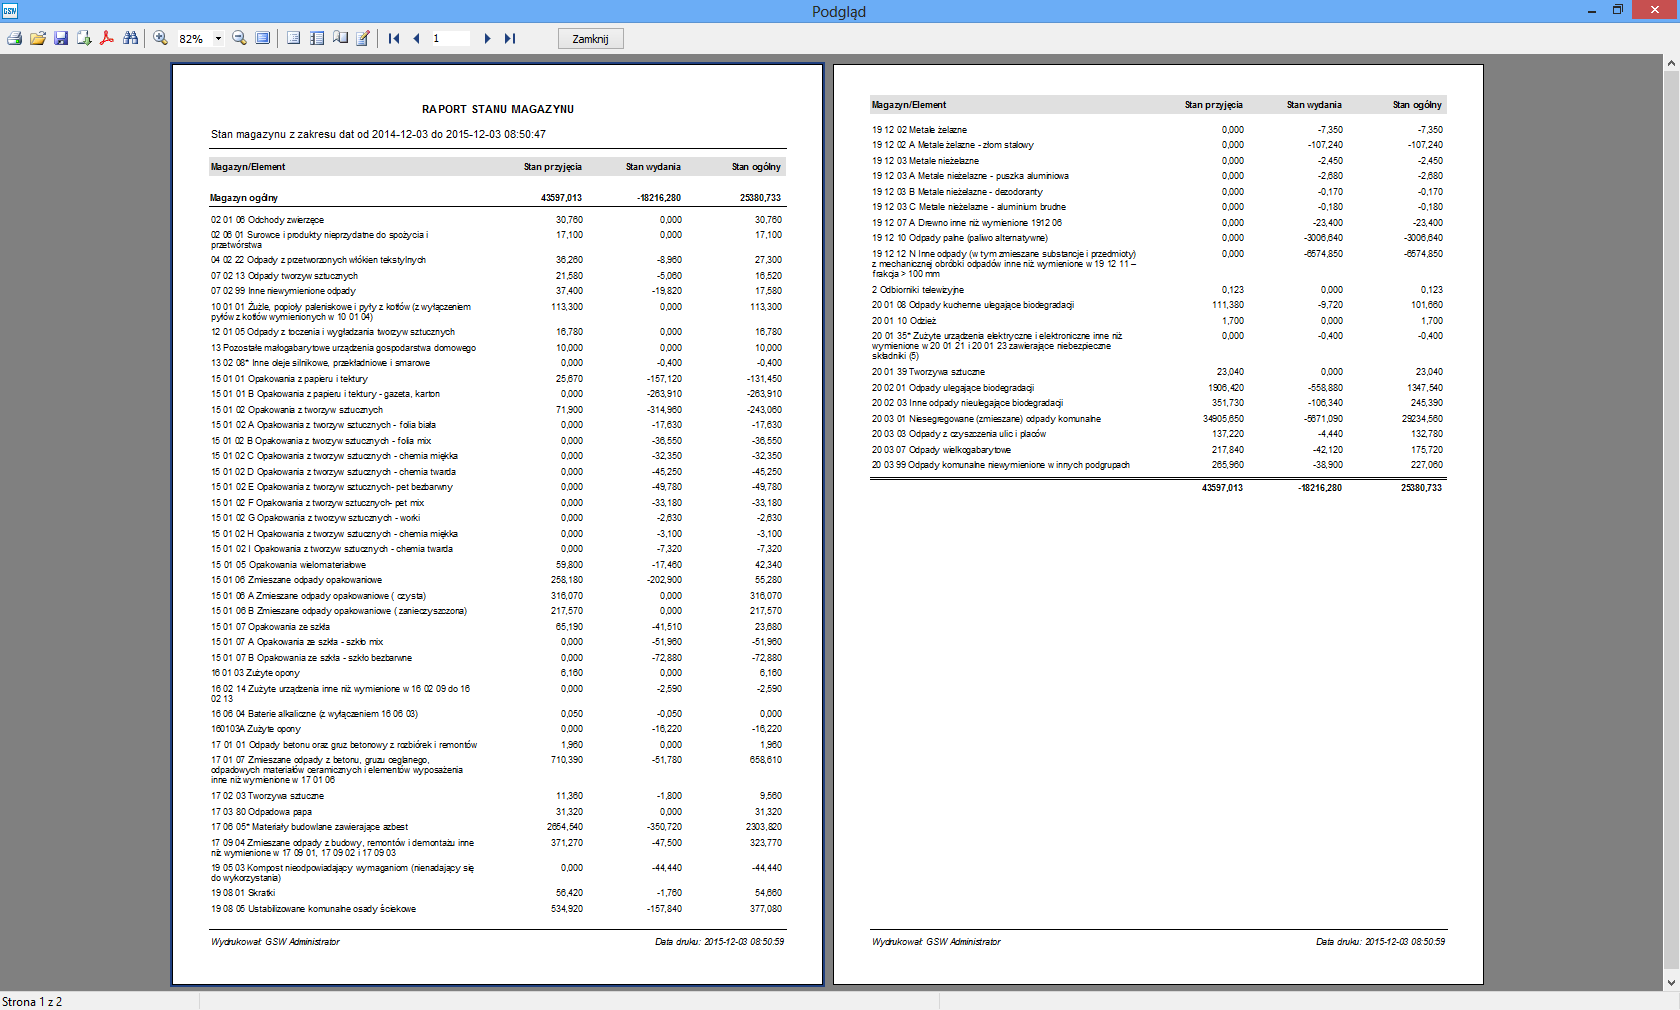Zoom in with the plus magnifier

[x=160, y=38]
